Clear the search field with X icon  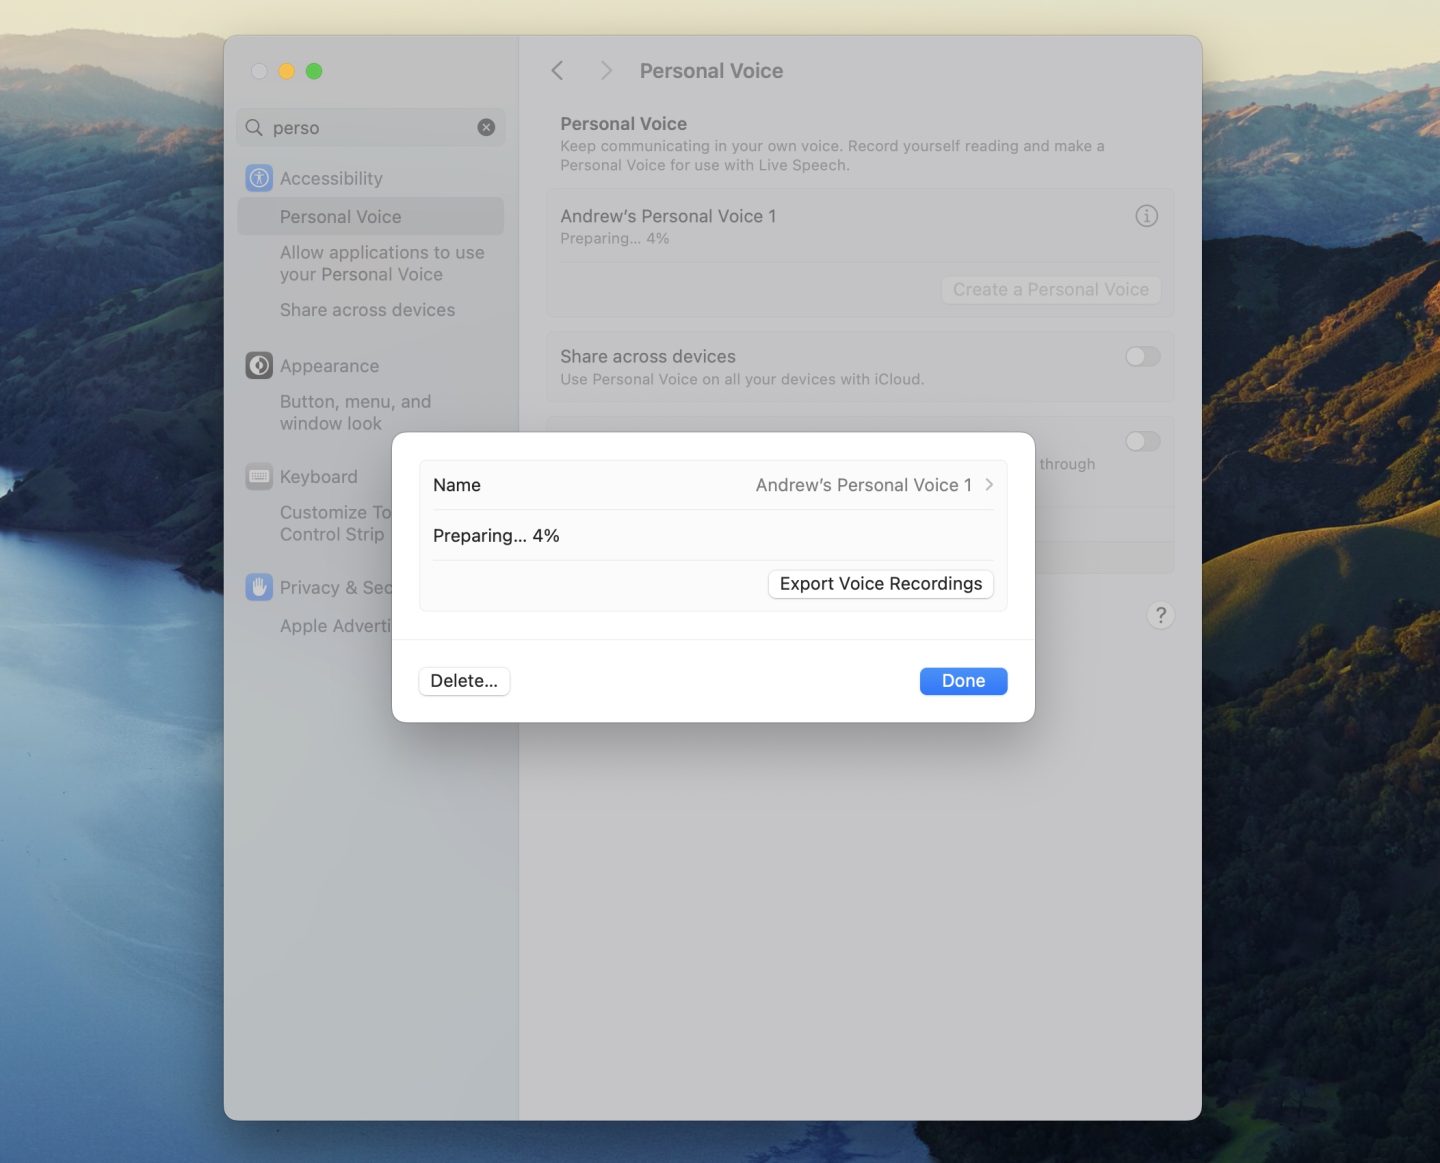point(486,128)
